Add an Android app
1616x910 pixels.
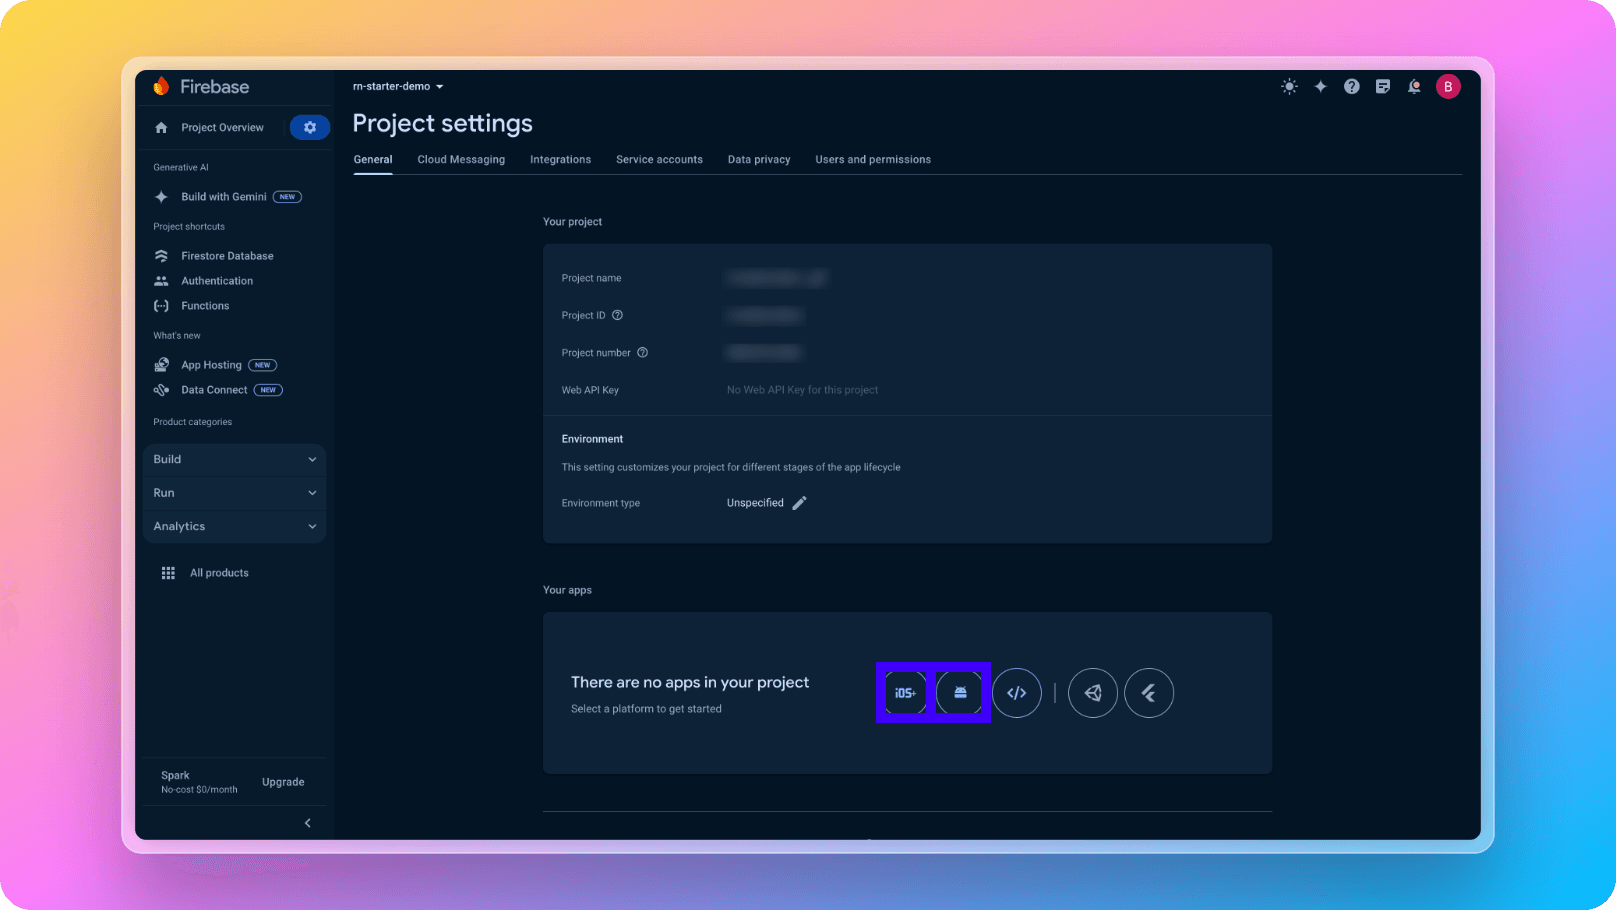click(x=960, y=693)
